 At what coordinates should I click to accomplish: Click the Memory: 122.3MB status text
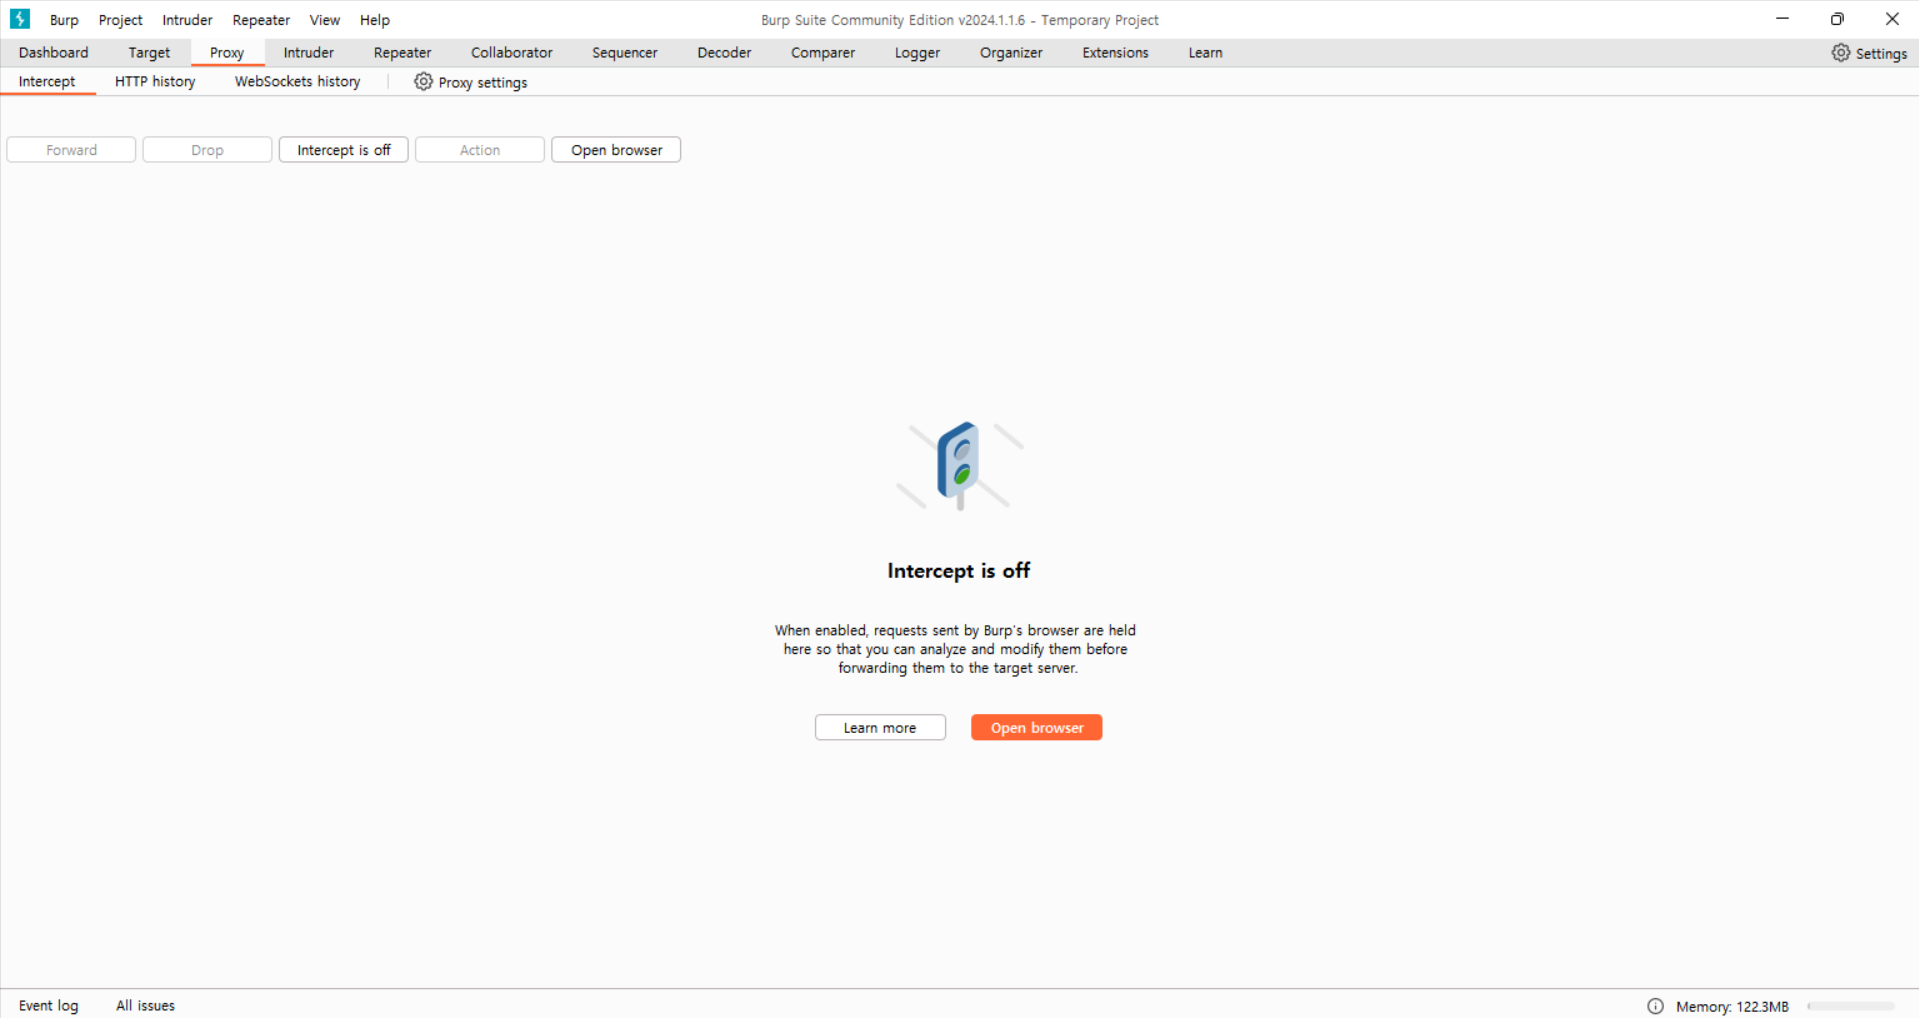point(1732,1007)
